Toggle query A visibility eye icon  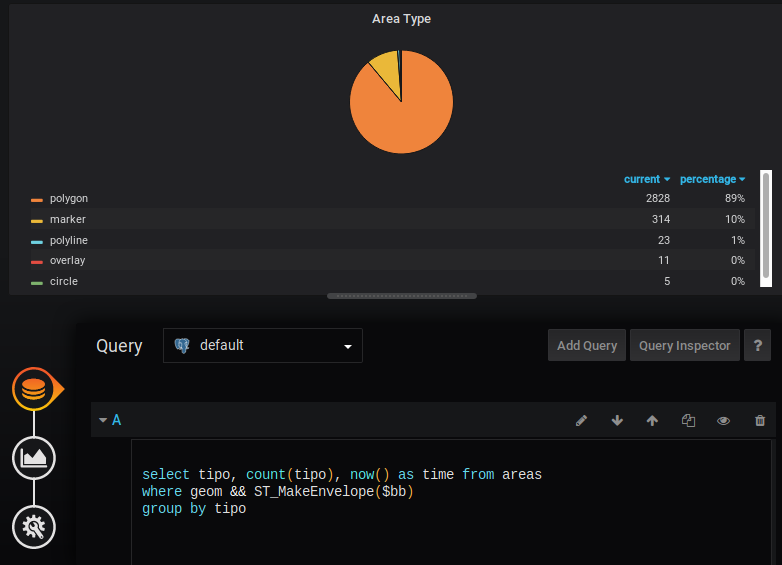point(723,421)
